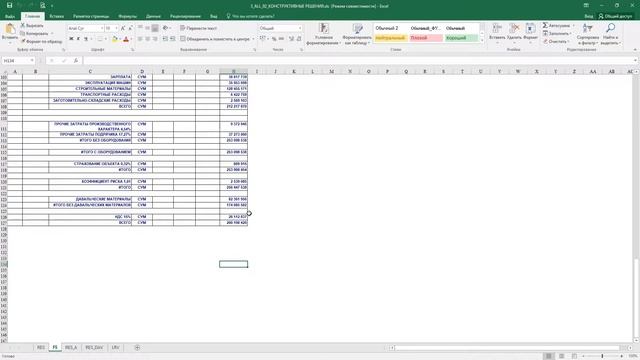Open the font name dropdown (Arial Cyr)
The height and width of the screenshot is (360, 640).
coord(101,28)
